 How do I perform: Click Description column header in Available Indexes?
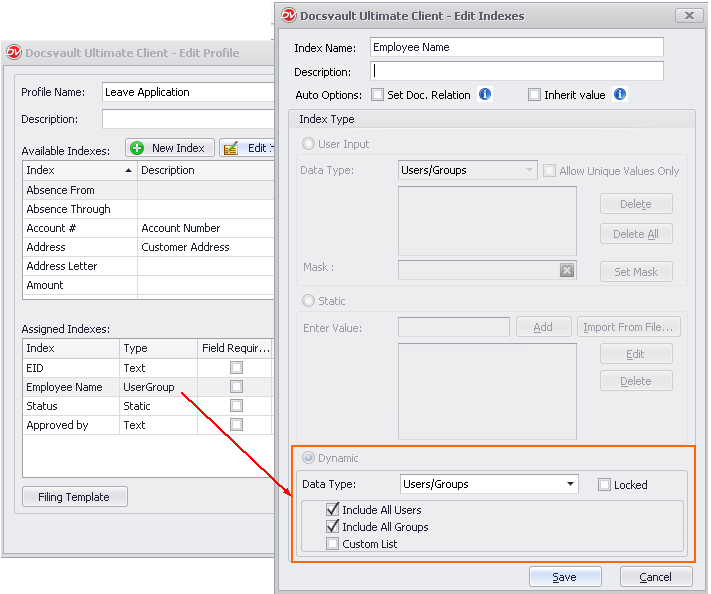pos(206,170)
